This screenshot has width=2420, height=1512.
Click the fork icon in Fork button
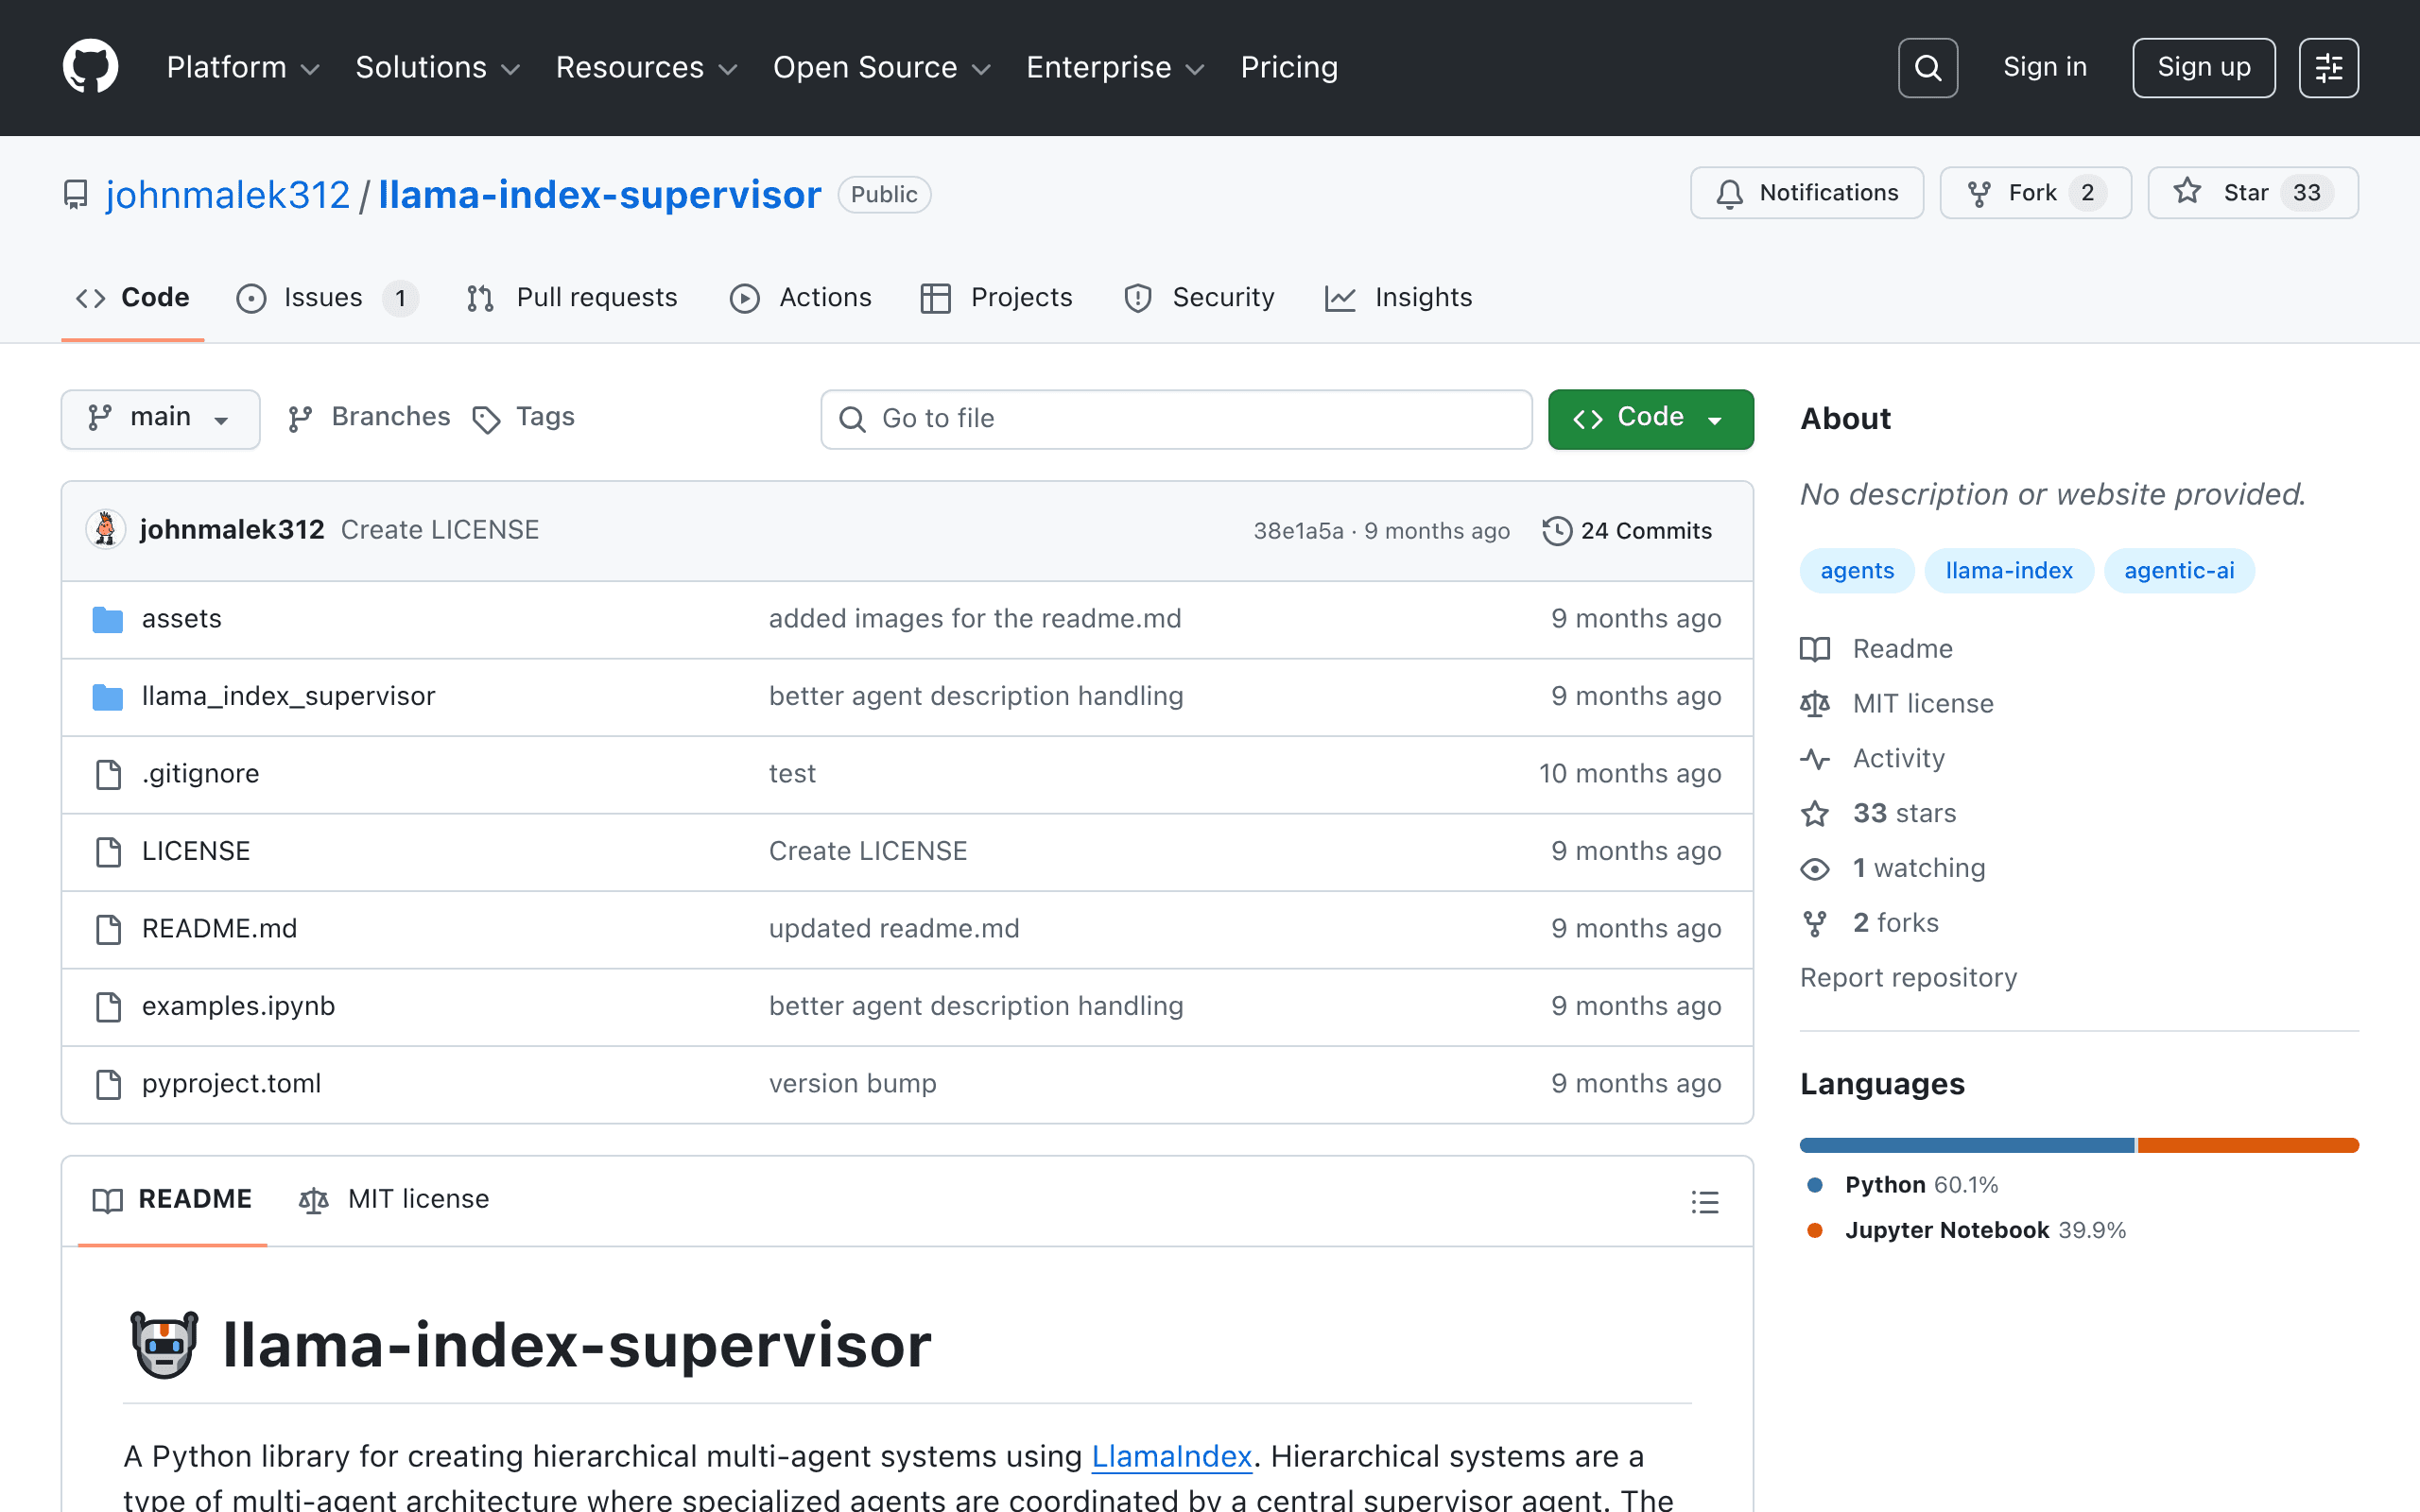(x=1978, y=193)
